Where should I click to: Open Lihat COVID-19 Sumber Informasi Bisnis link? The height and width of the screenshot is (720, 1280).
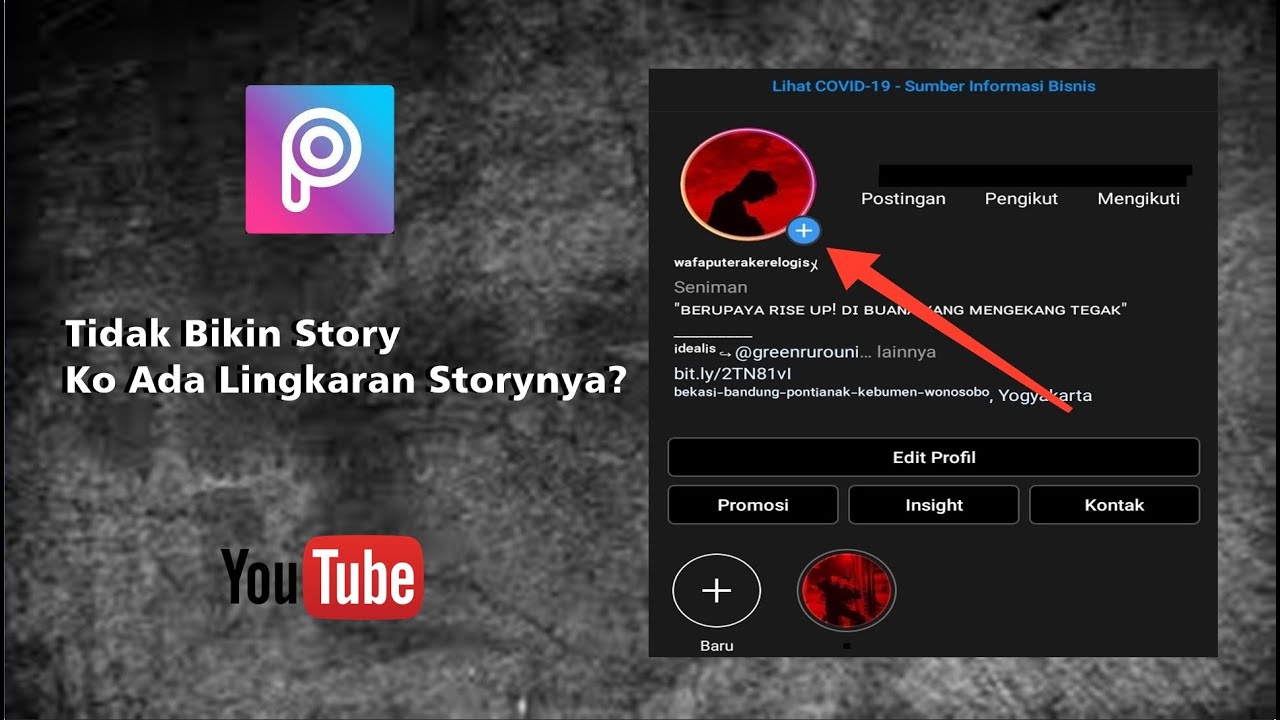point(933,86)
